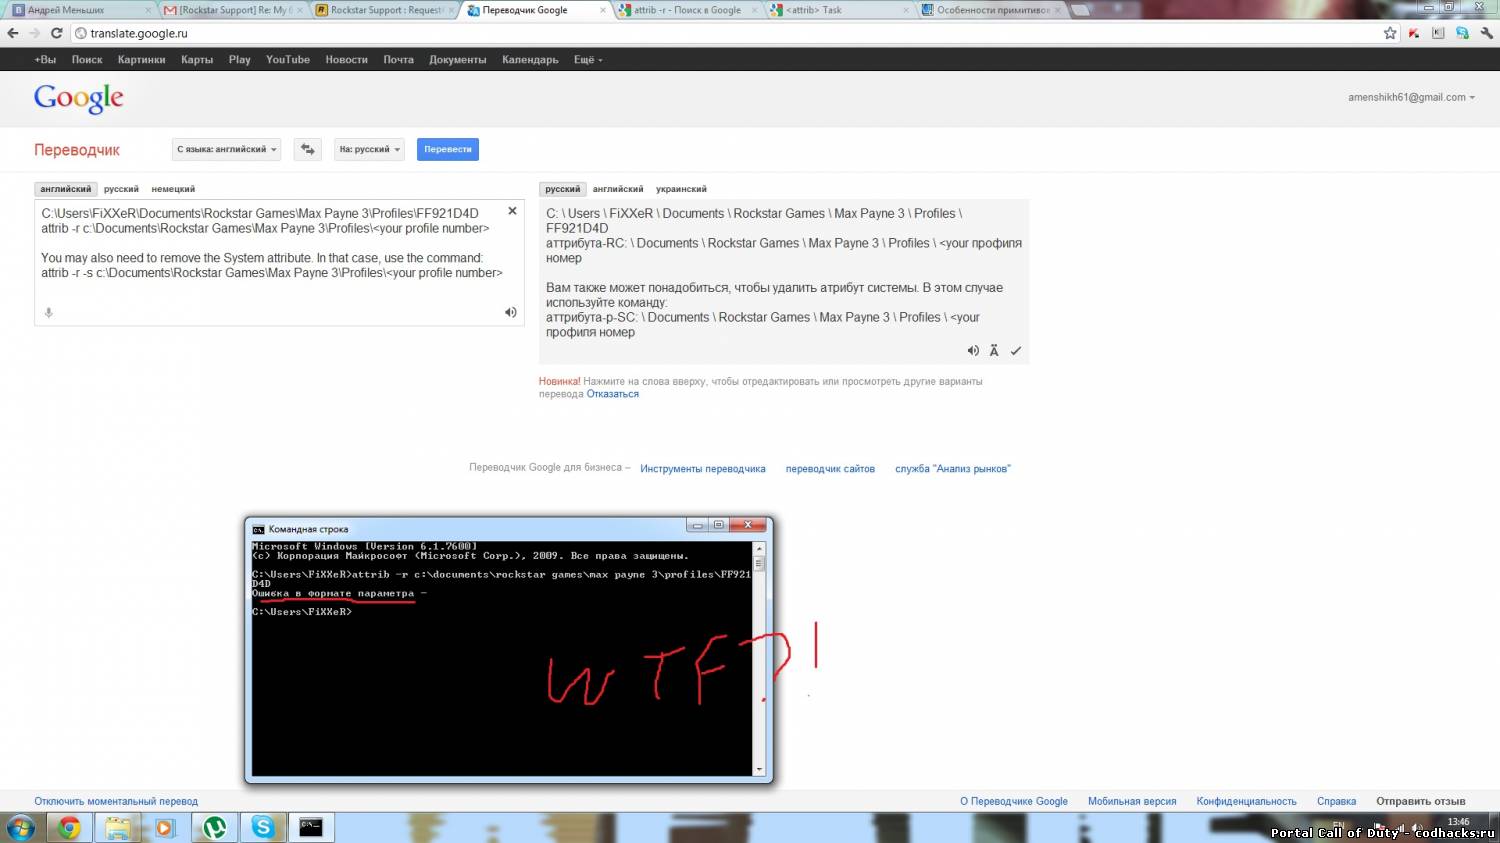Open 'служба "Анализ рынков"' link
Screen dimensions: 1500x843
click(953, 469)
